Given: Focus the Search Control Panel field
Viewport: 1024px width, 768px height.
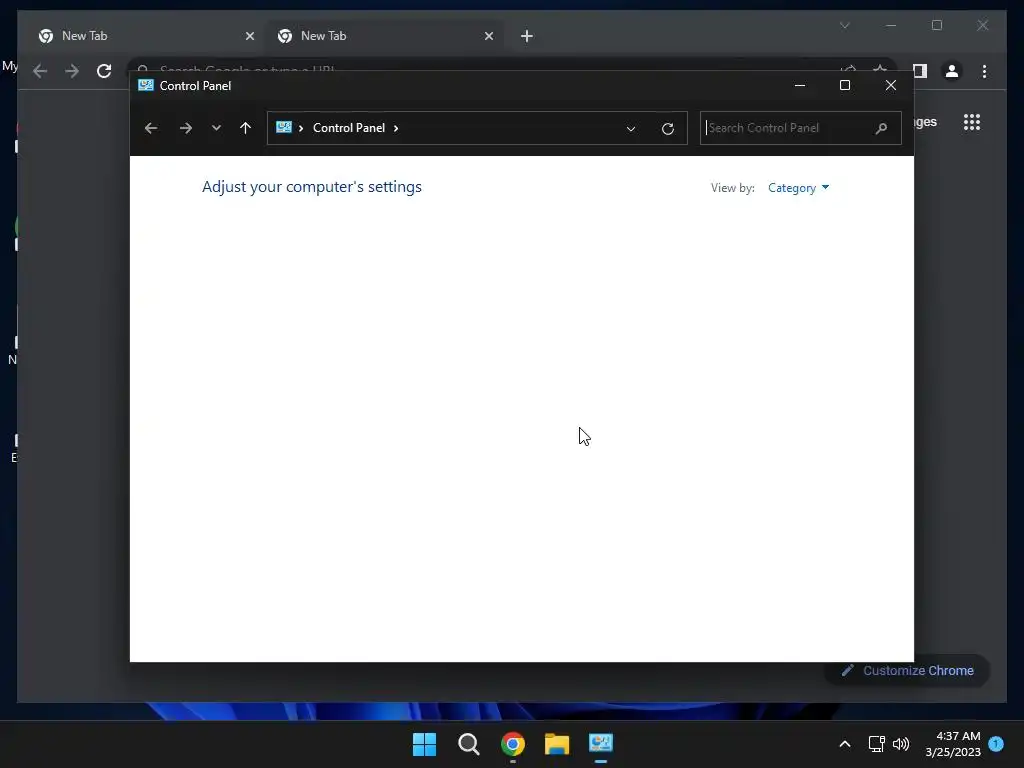Looking at the screenshot, I should (x=801, y=128).
